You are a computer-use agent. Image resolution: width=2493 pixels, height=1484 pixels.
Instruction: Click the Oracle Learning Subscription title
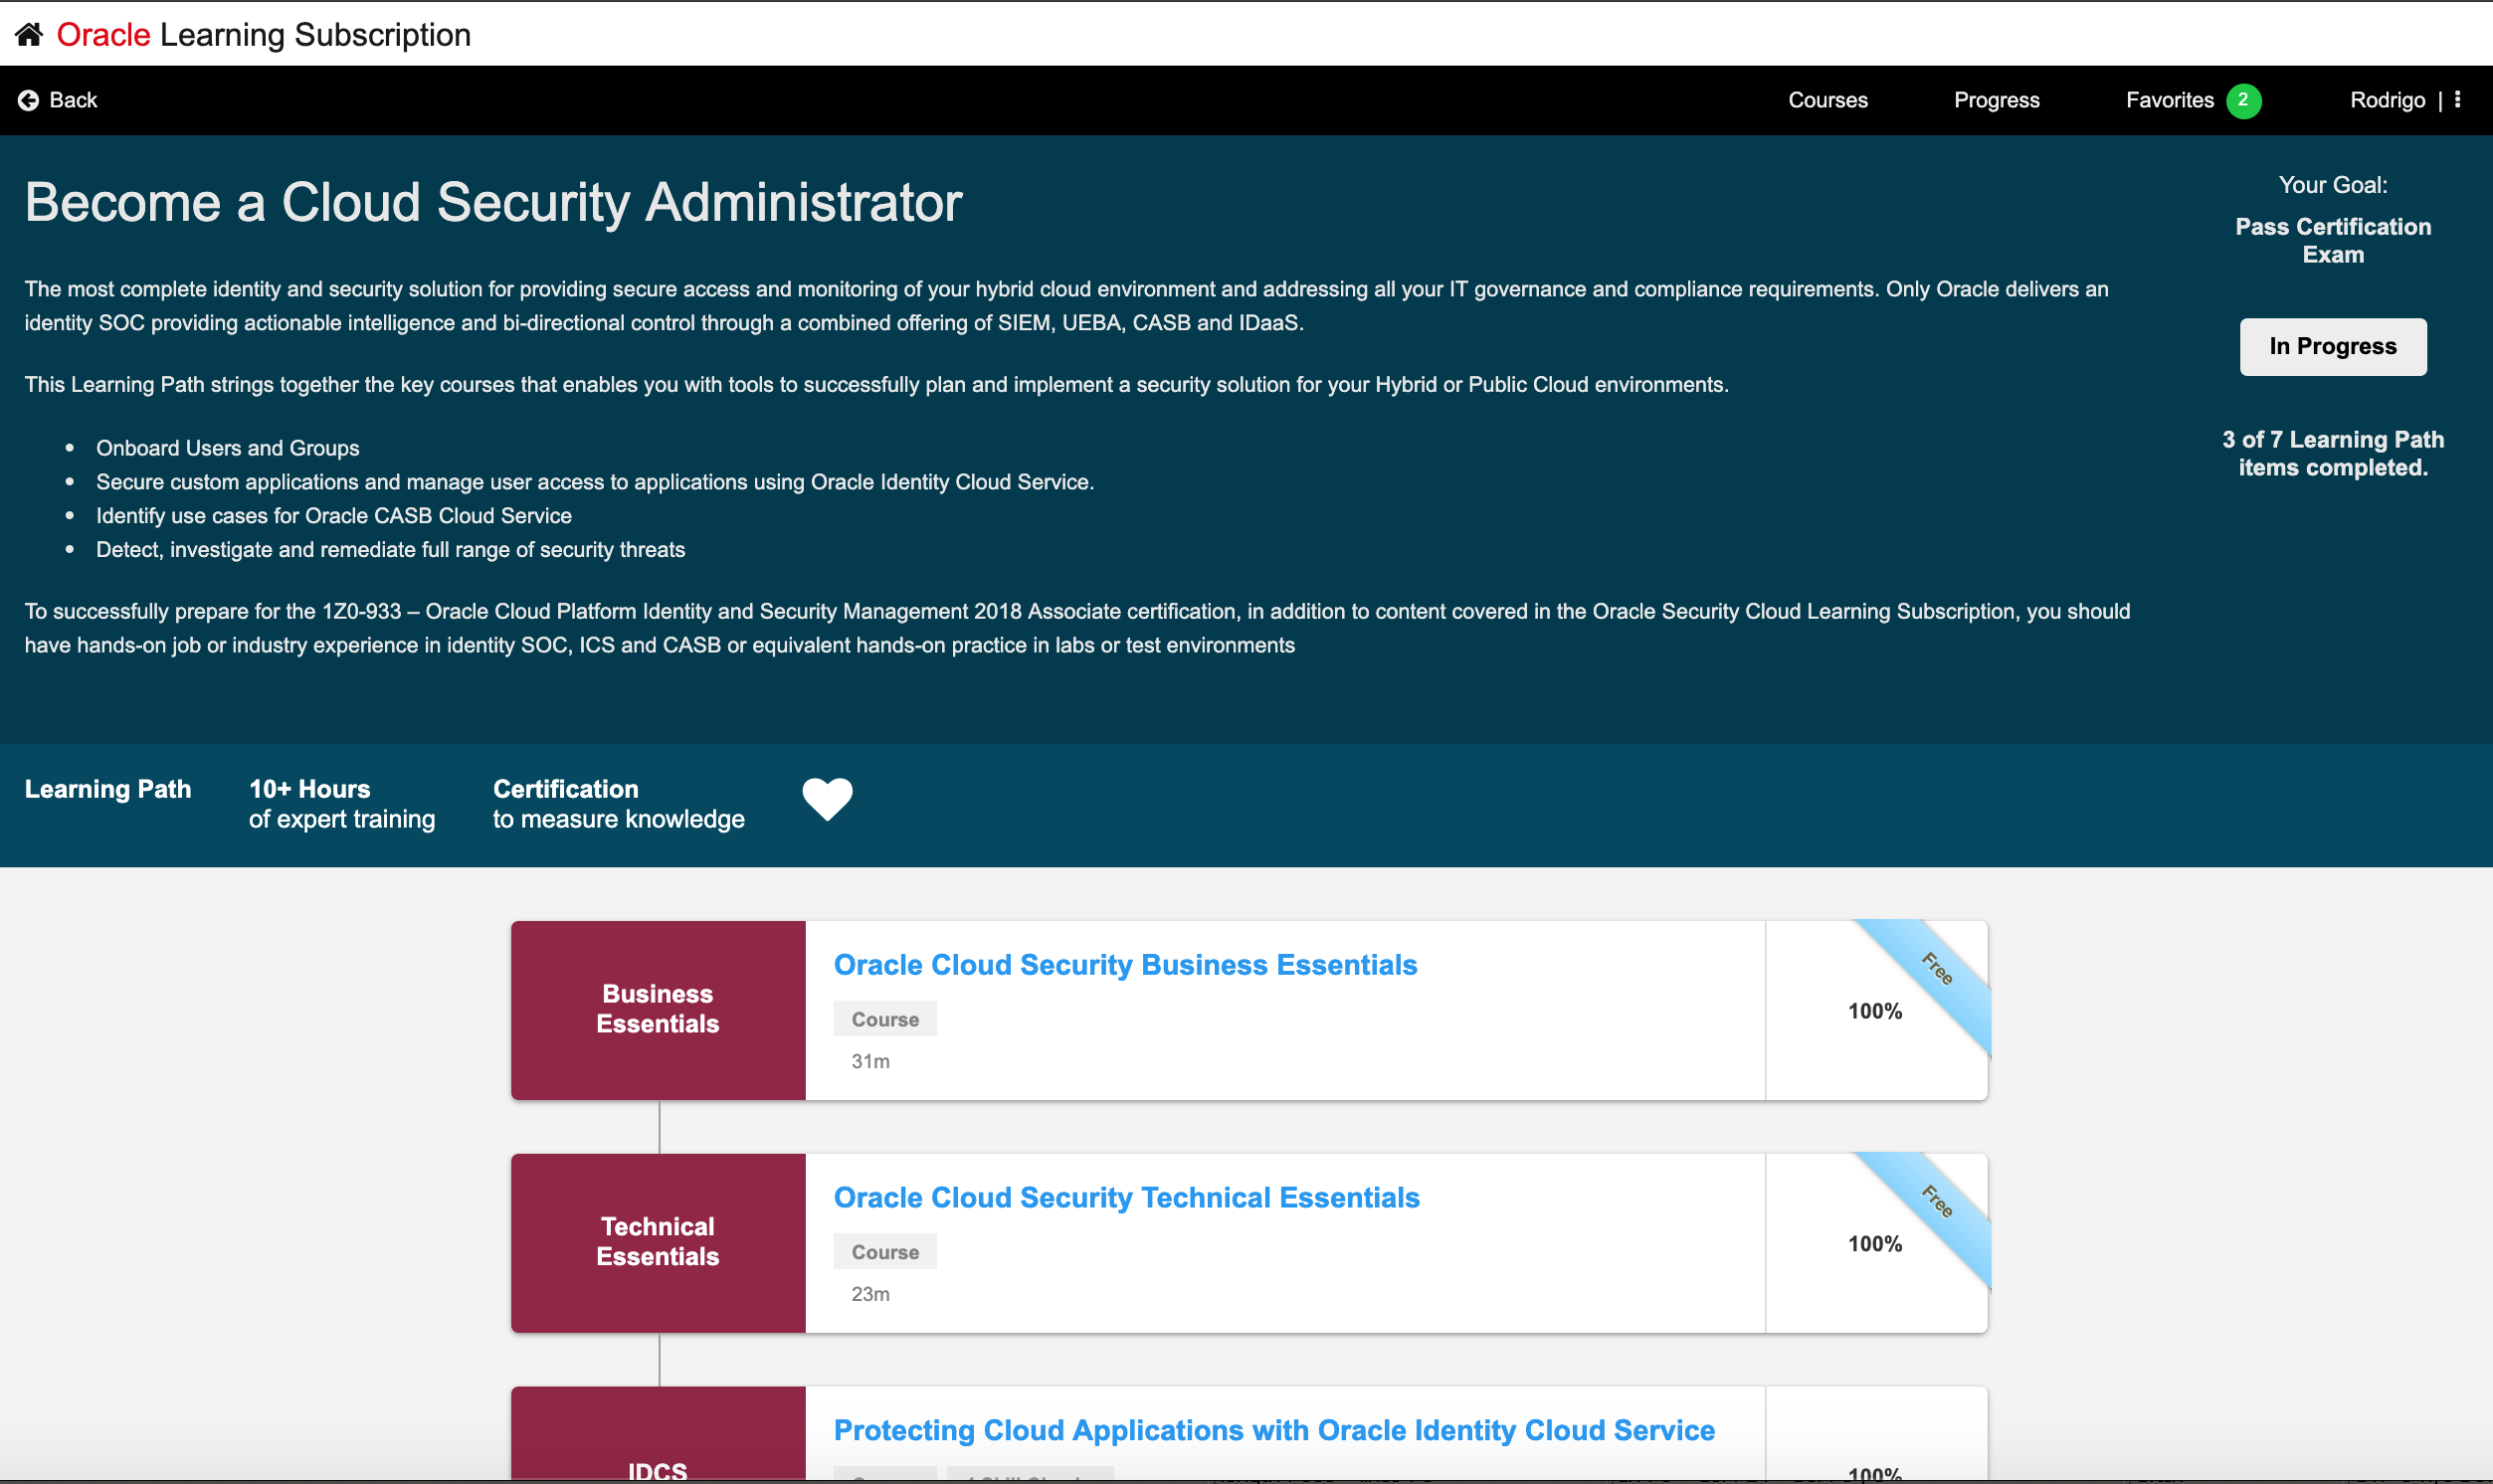click(263, 35)
